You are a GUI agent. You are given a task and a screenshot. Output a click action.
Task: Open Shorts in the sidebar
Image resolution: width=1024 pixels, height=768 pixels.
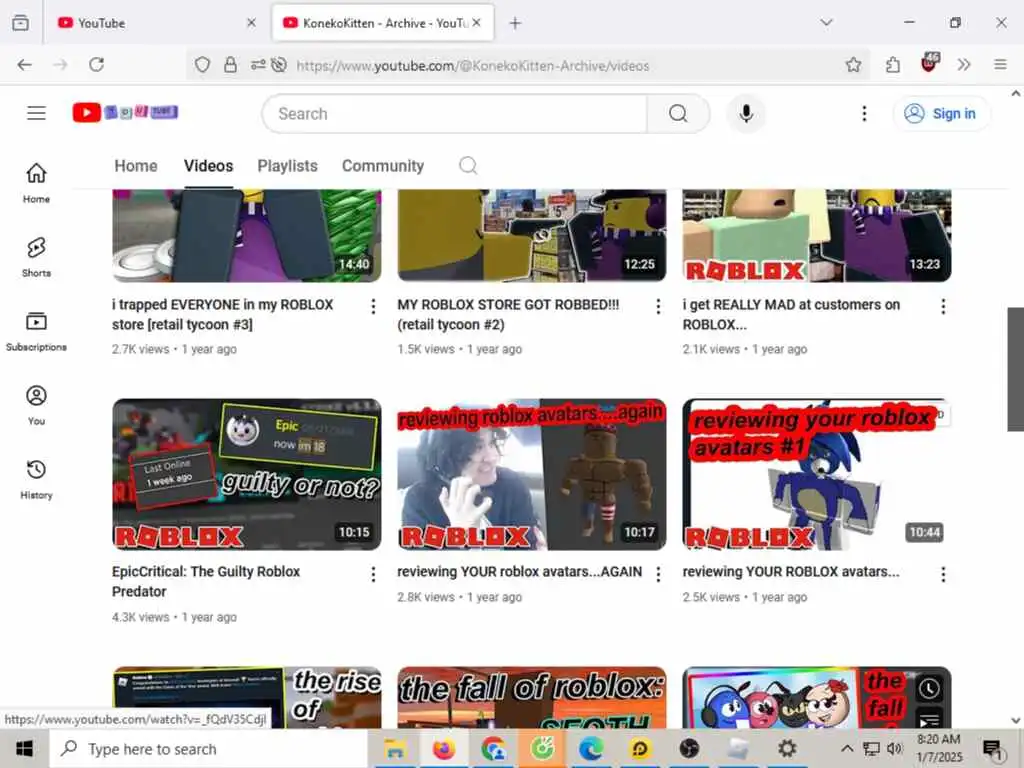pos(37,257)
